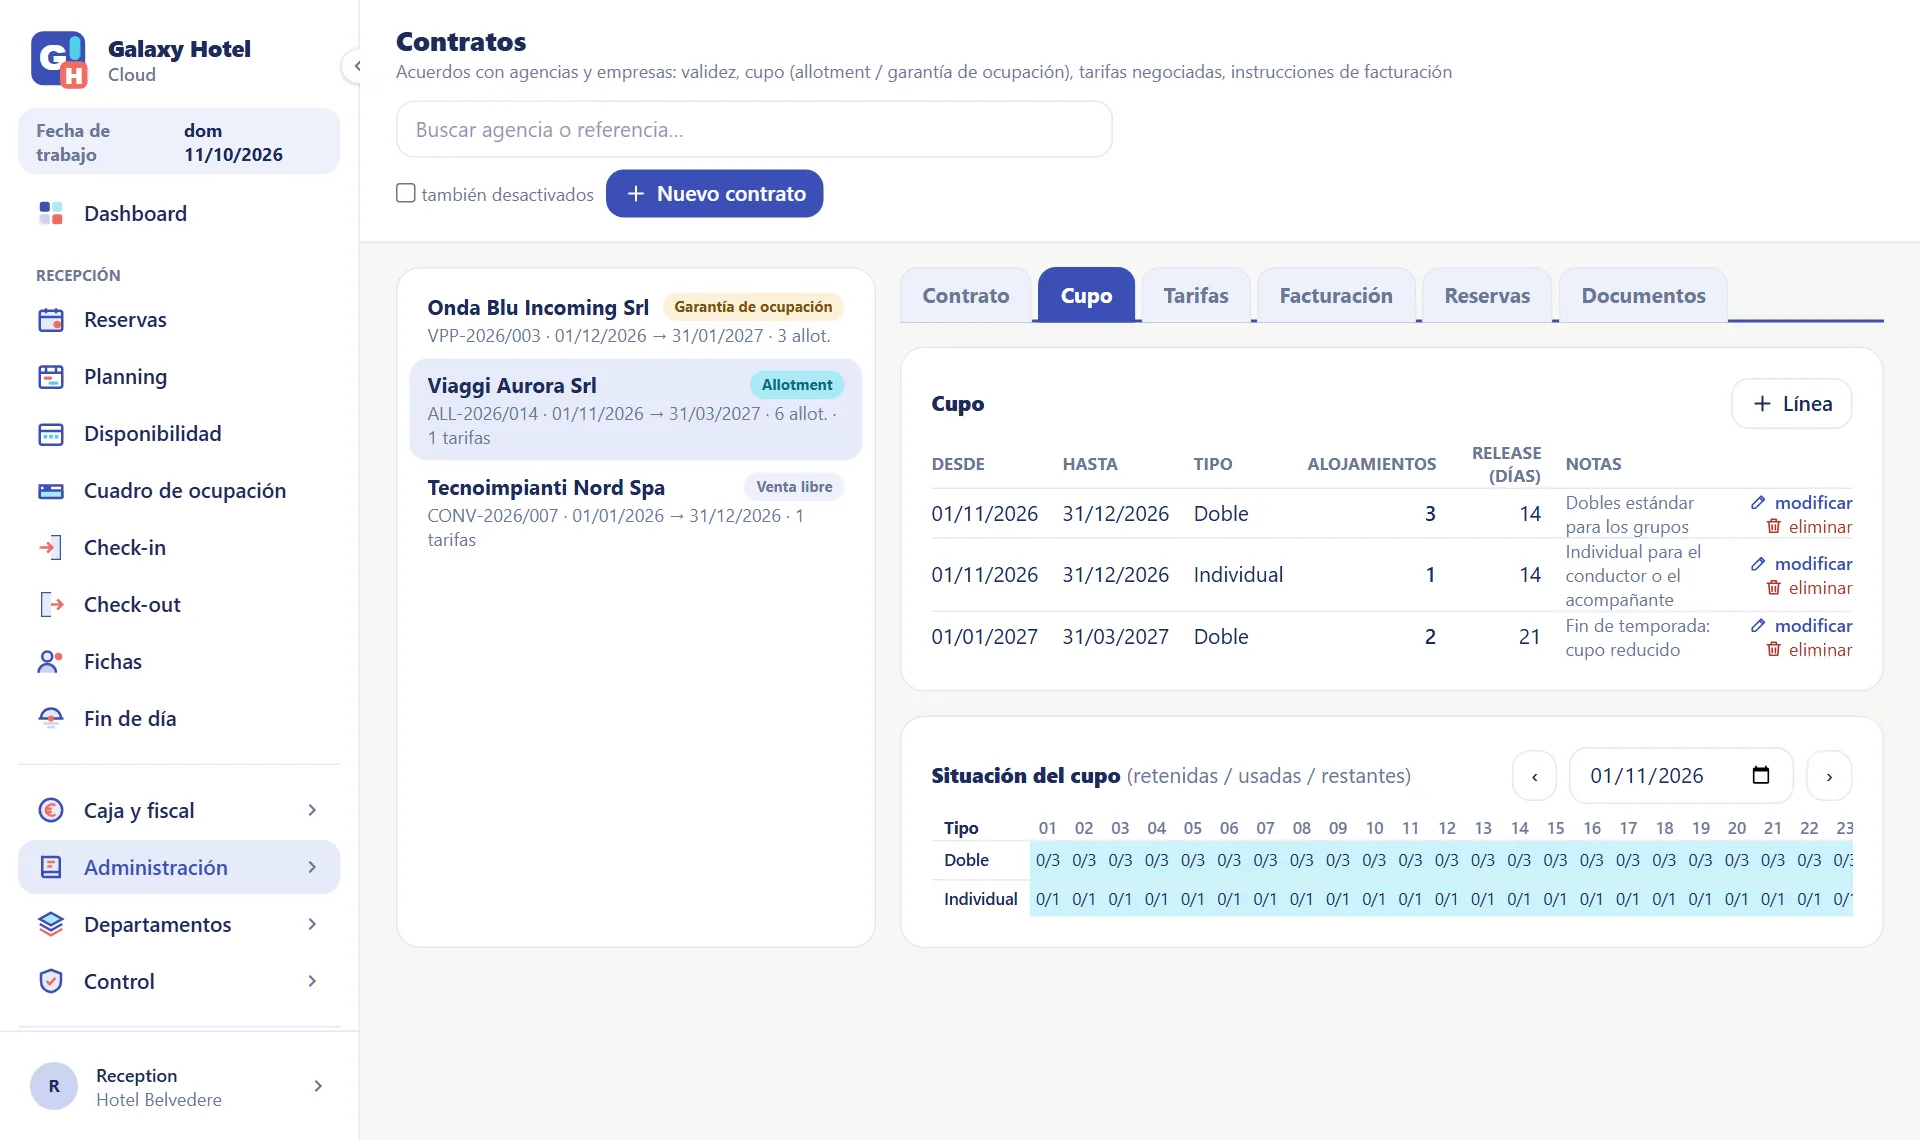Screen dimensions: 1920x1140
Task: Click the Disponibilidad icon
Action: click(50, 434)
